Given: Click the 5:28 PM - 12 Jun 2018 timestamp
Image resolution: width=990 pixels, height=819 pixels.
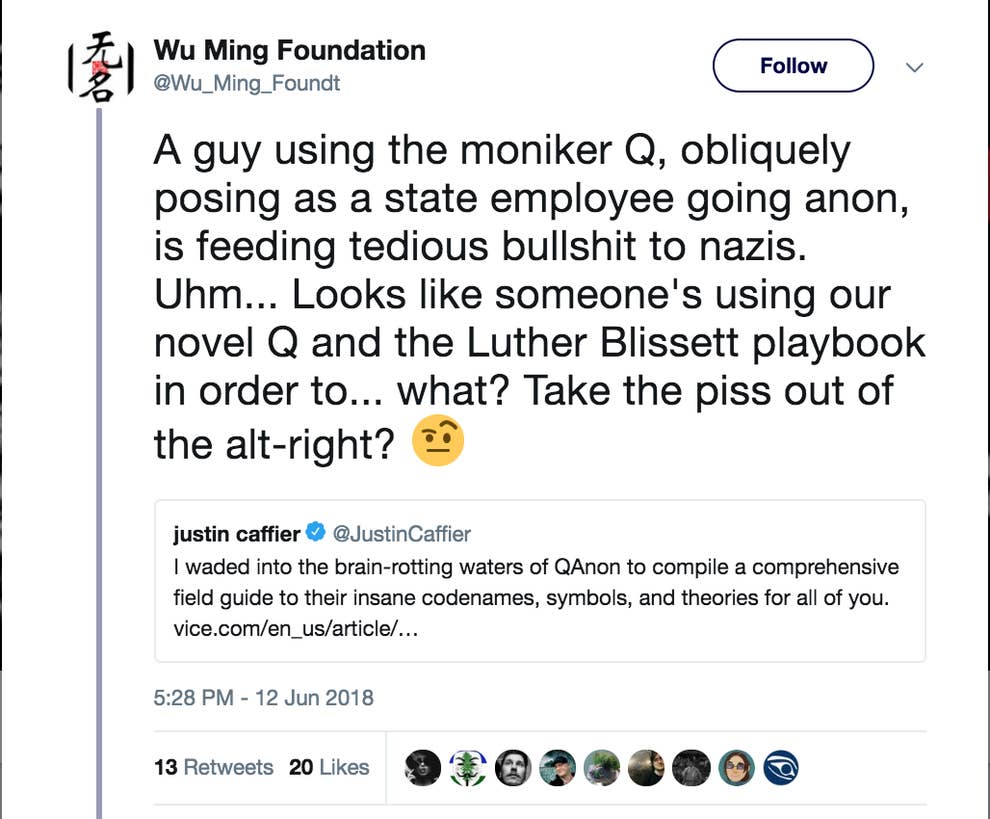Looking at the screenshot, I should pyautogui.click(x=263, y=697).
